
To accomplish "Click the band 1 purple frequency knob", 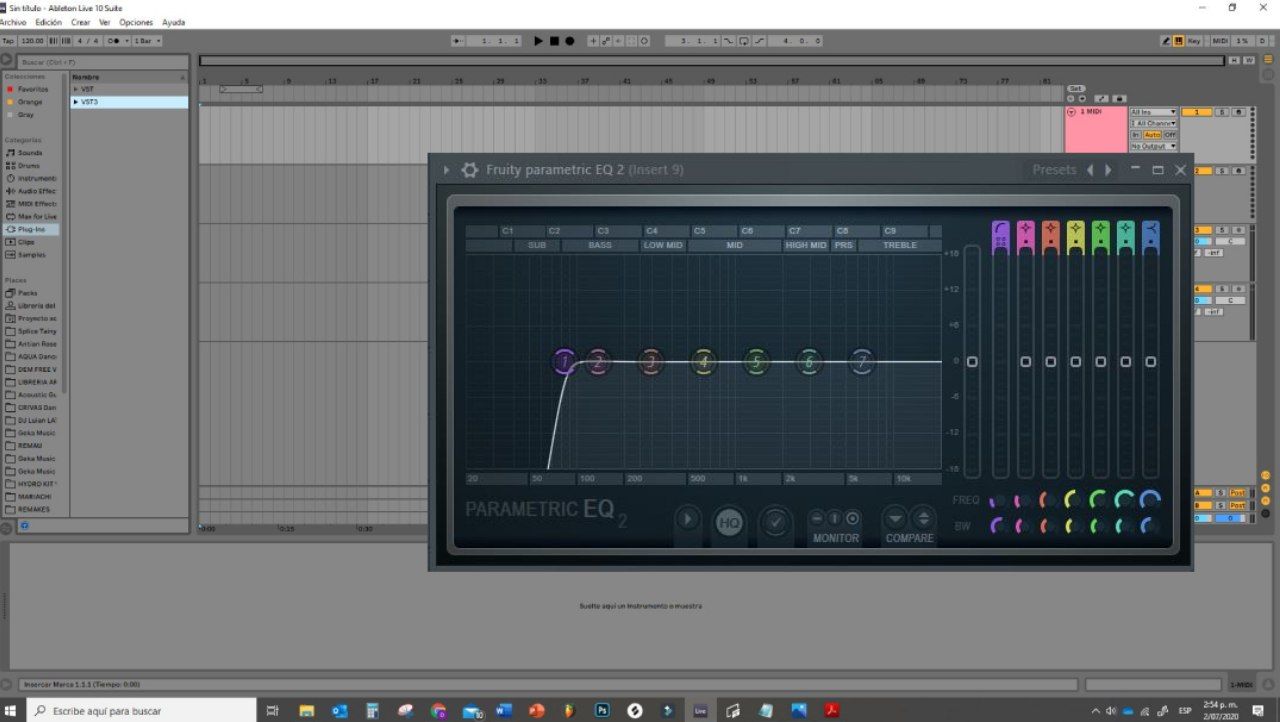I will click(x=998, y=500).
